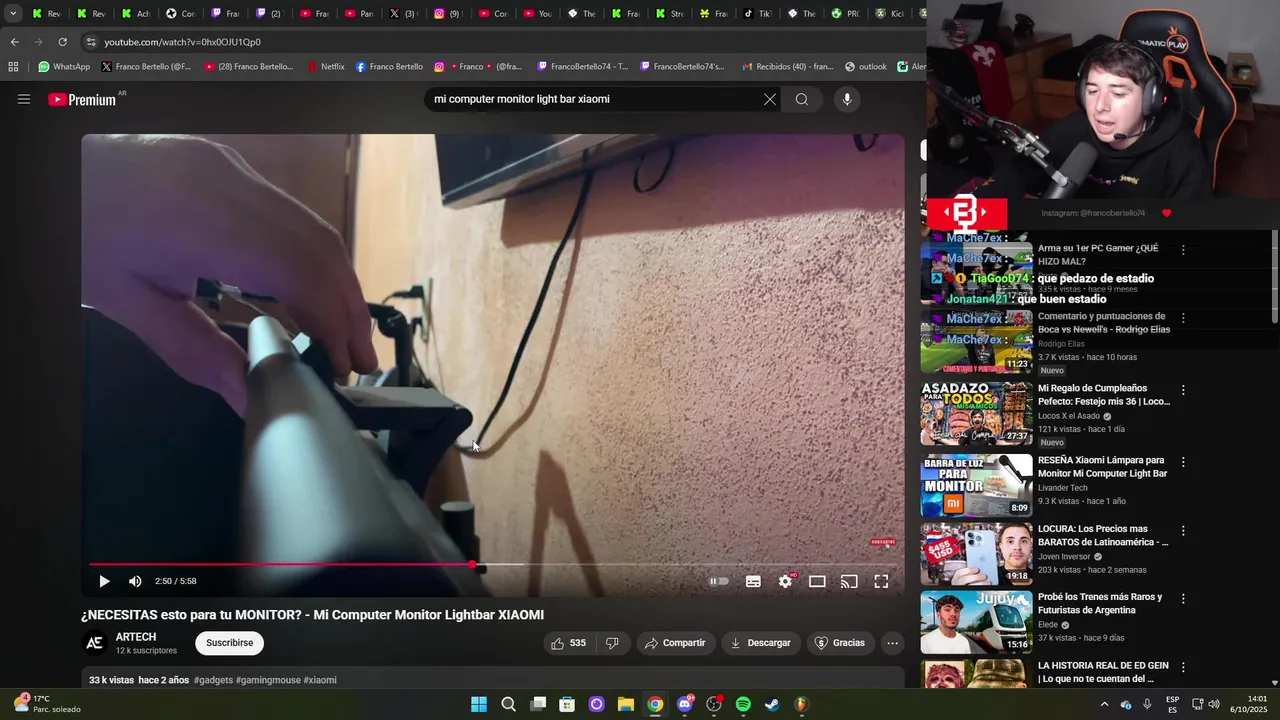Send thanks with the Gracias button
1280x720 pixels.
click(840, 643)
